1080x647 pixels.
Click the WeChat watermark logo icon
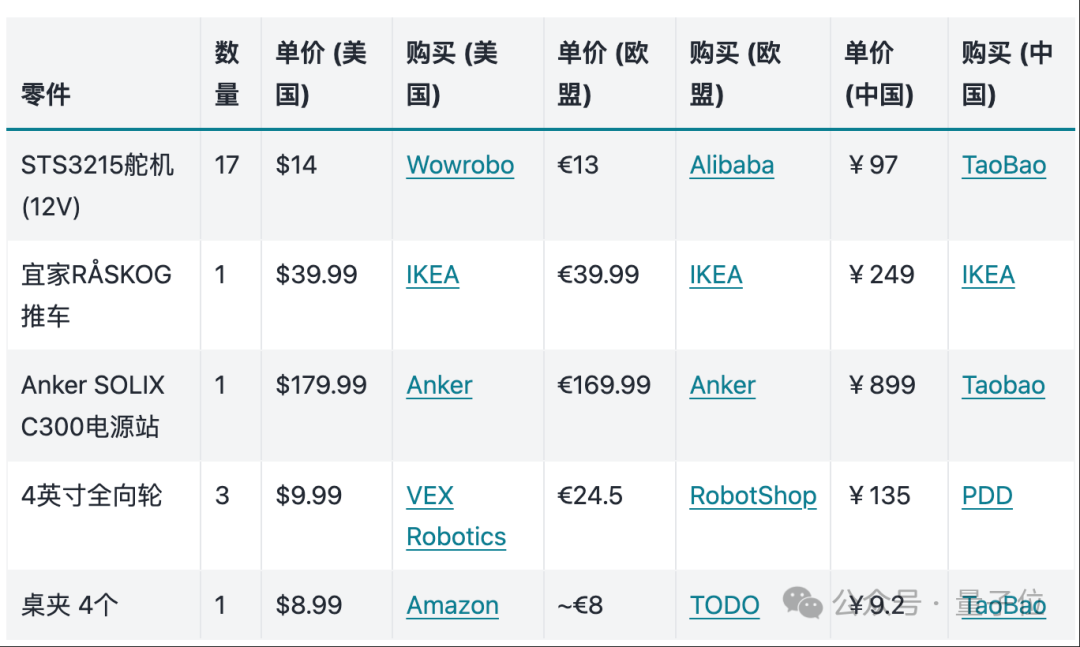click(x=802, y=603)
